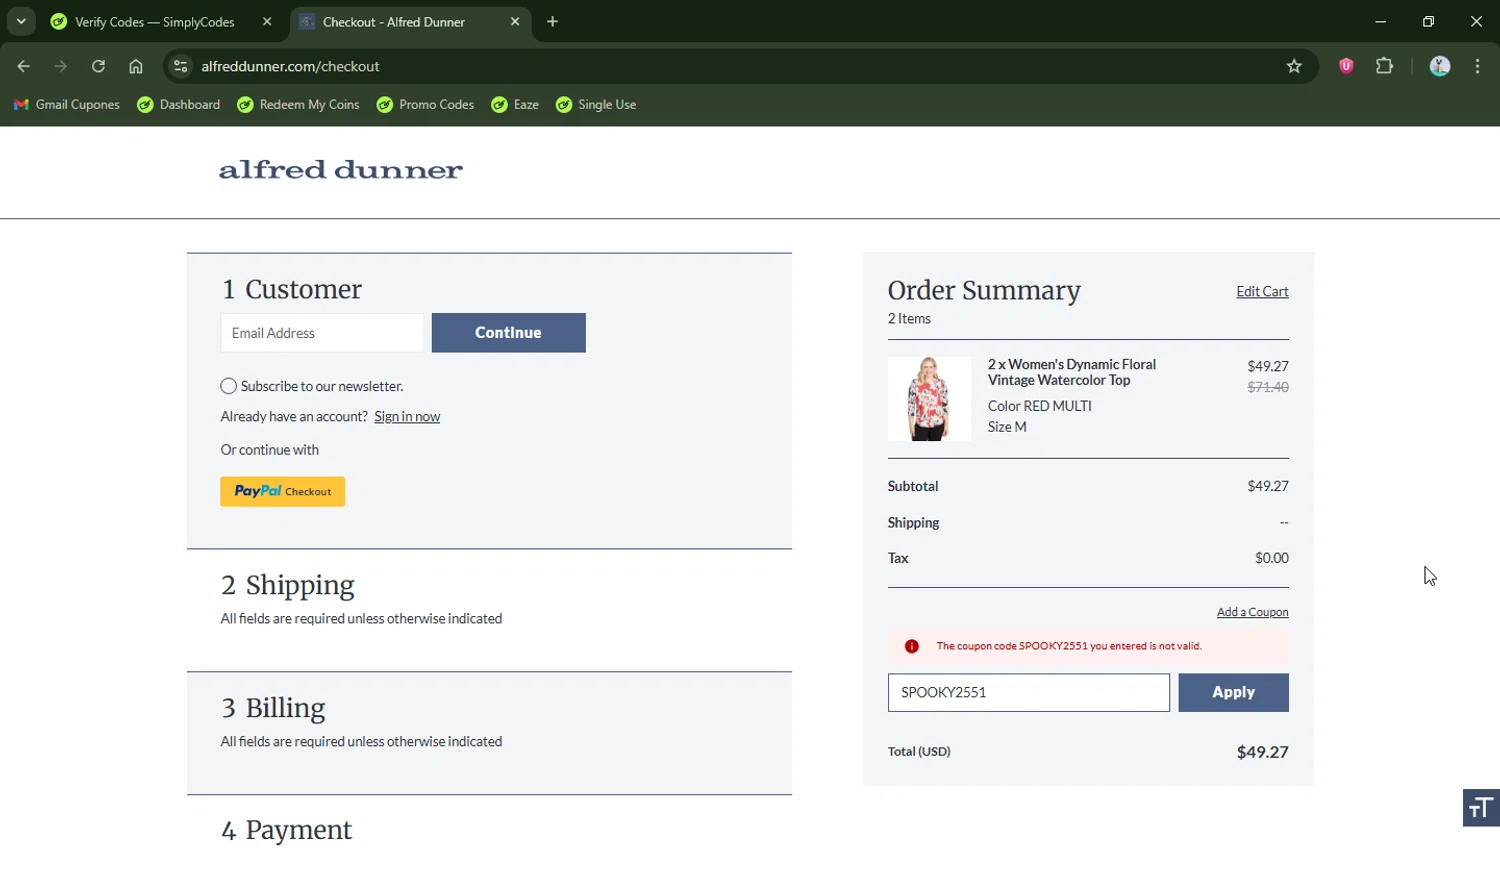
Task: Click the browser back arrow
Action: pyautogui.click(x=23, y=67)
